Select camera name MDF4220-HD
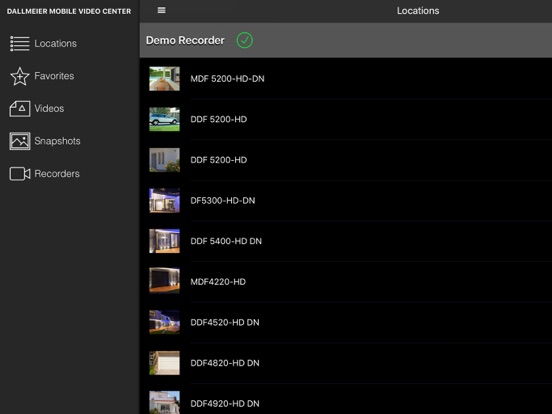This screenshot has width=552, height=414. click(x=218, y=282)
